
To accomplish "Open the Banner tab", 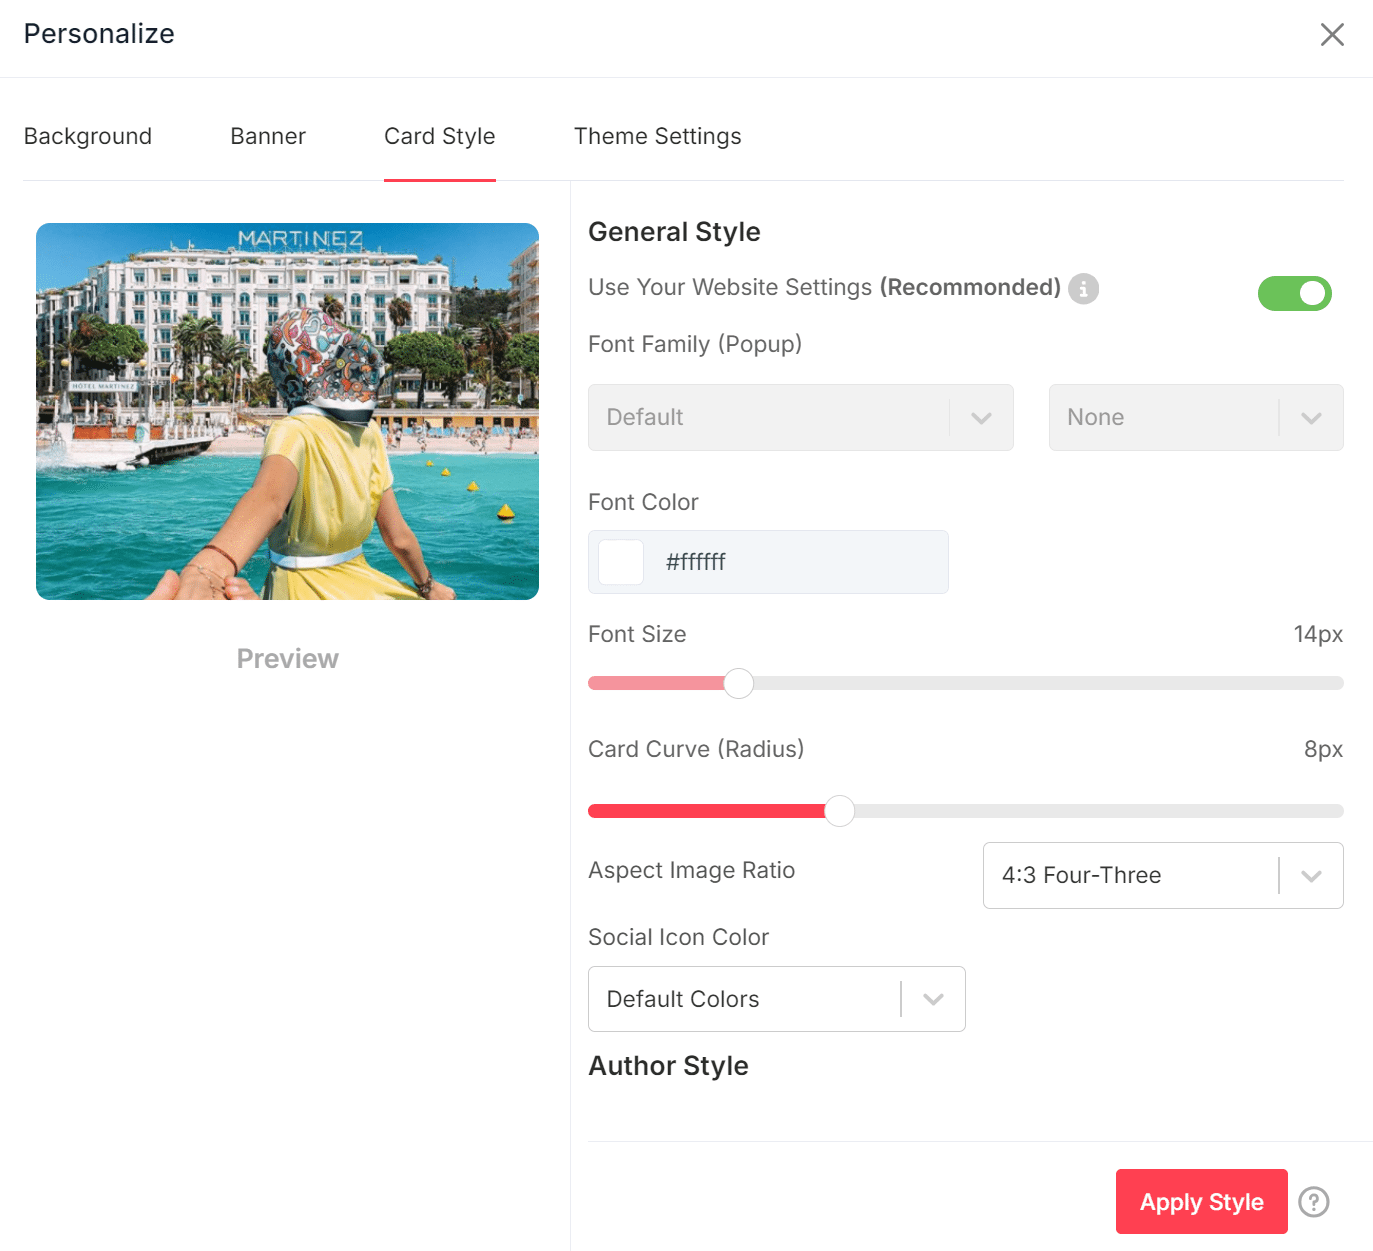I will pyautogui.click(x=268, y=136).
